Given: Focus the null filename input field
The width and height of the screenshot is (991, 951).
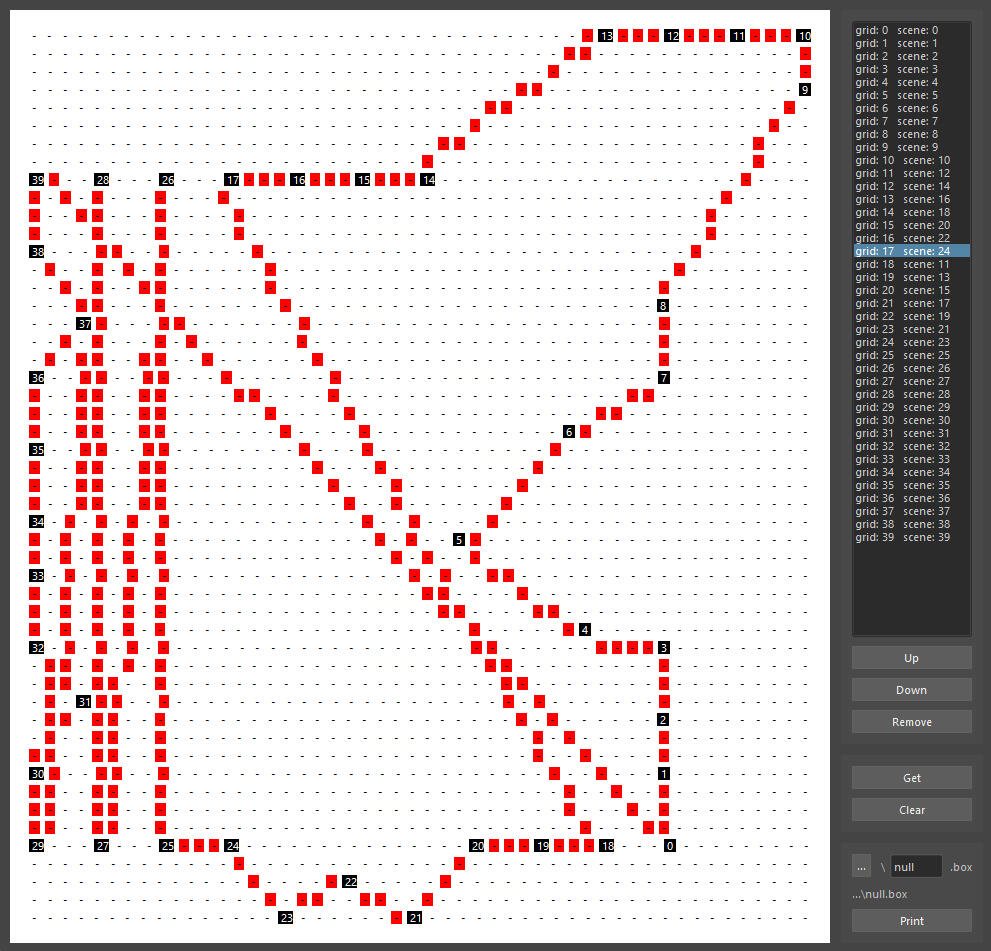Looking at the screenshot, I should tap(916, 867).
